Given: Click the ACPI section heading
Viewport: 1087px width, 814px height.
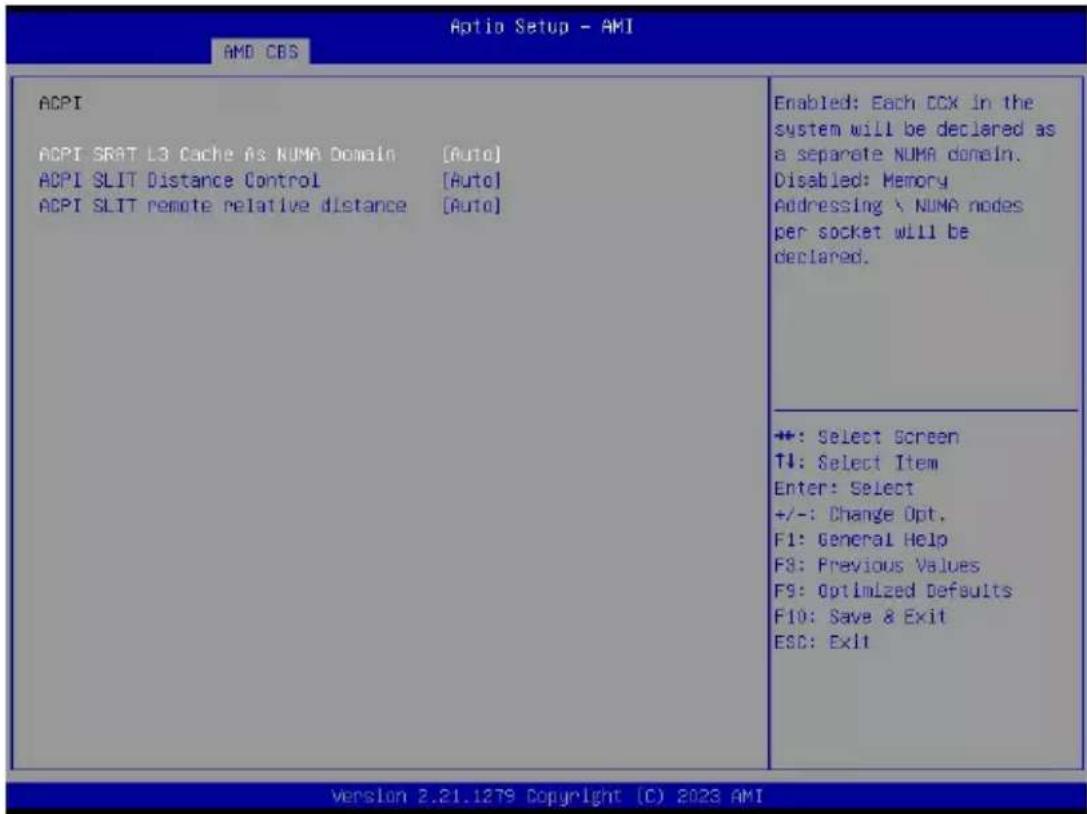Looking at the screenshot, I should pos(60,103).
